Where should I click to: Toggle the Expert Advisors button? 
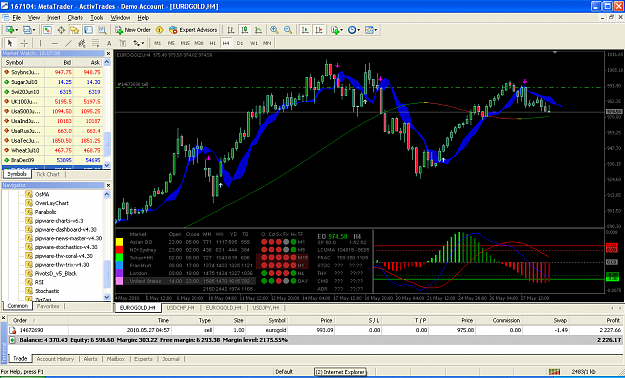pyautogui.click(x=193, y=30)
